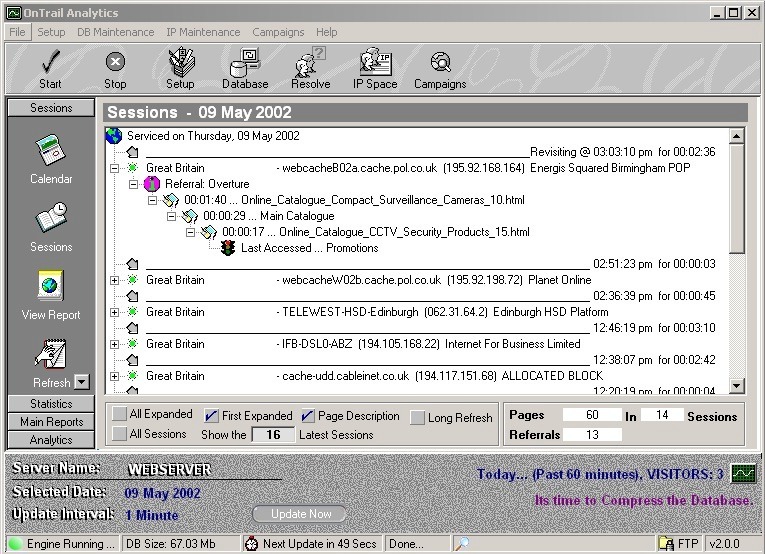Collapse the 00:00:29 Main Catalogue node
Screen dimensions: 765x554
[171, 216]
